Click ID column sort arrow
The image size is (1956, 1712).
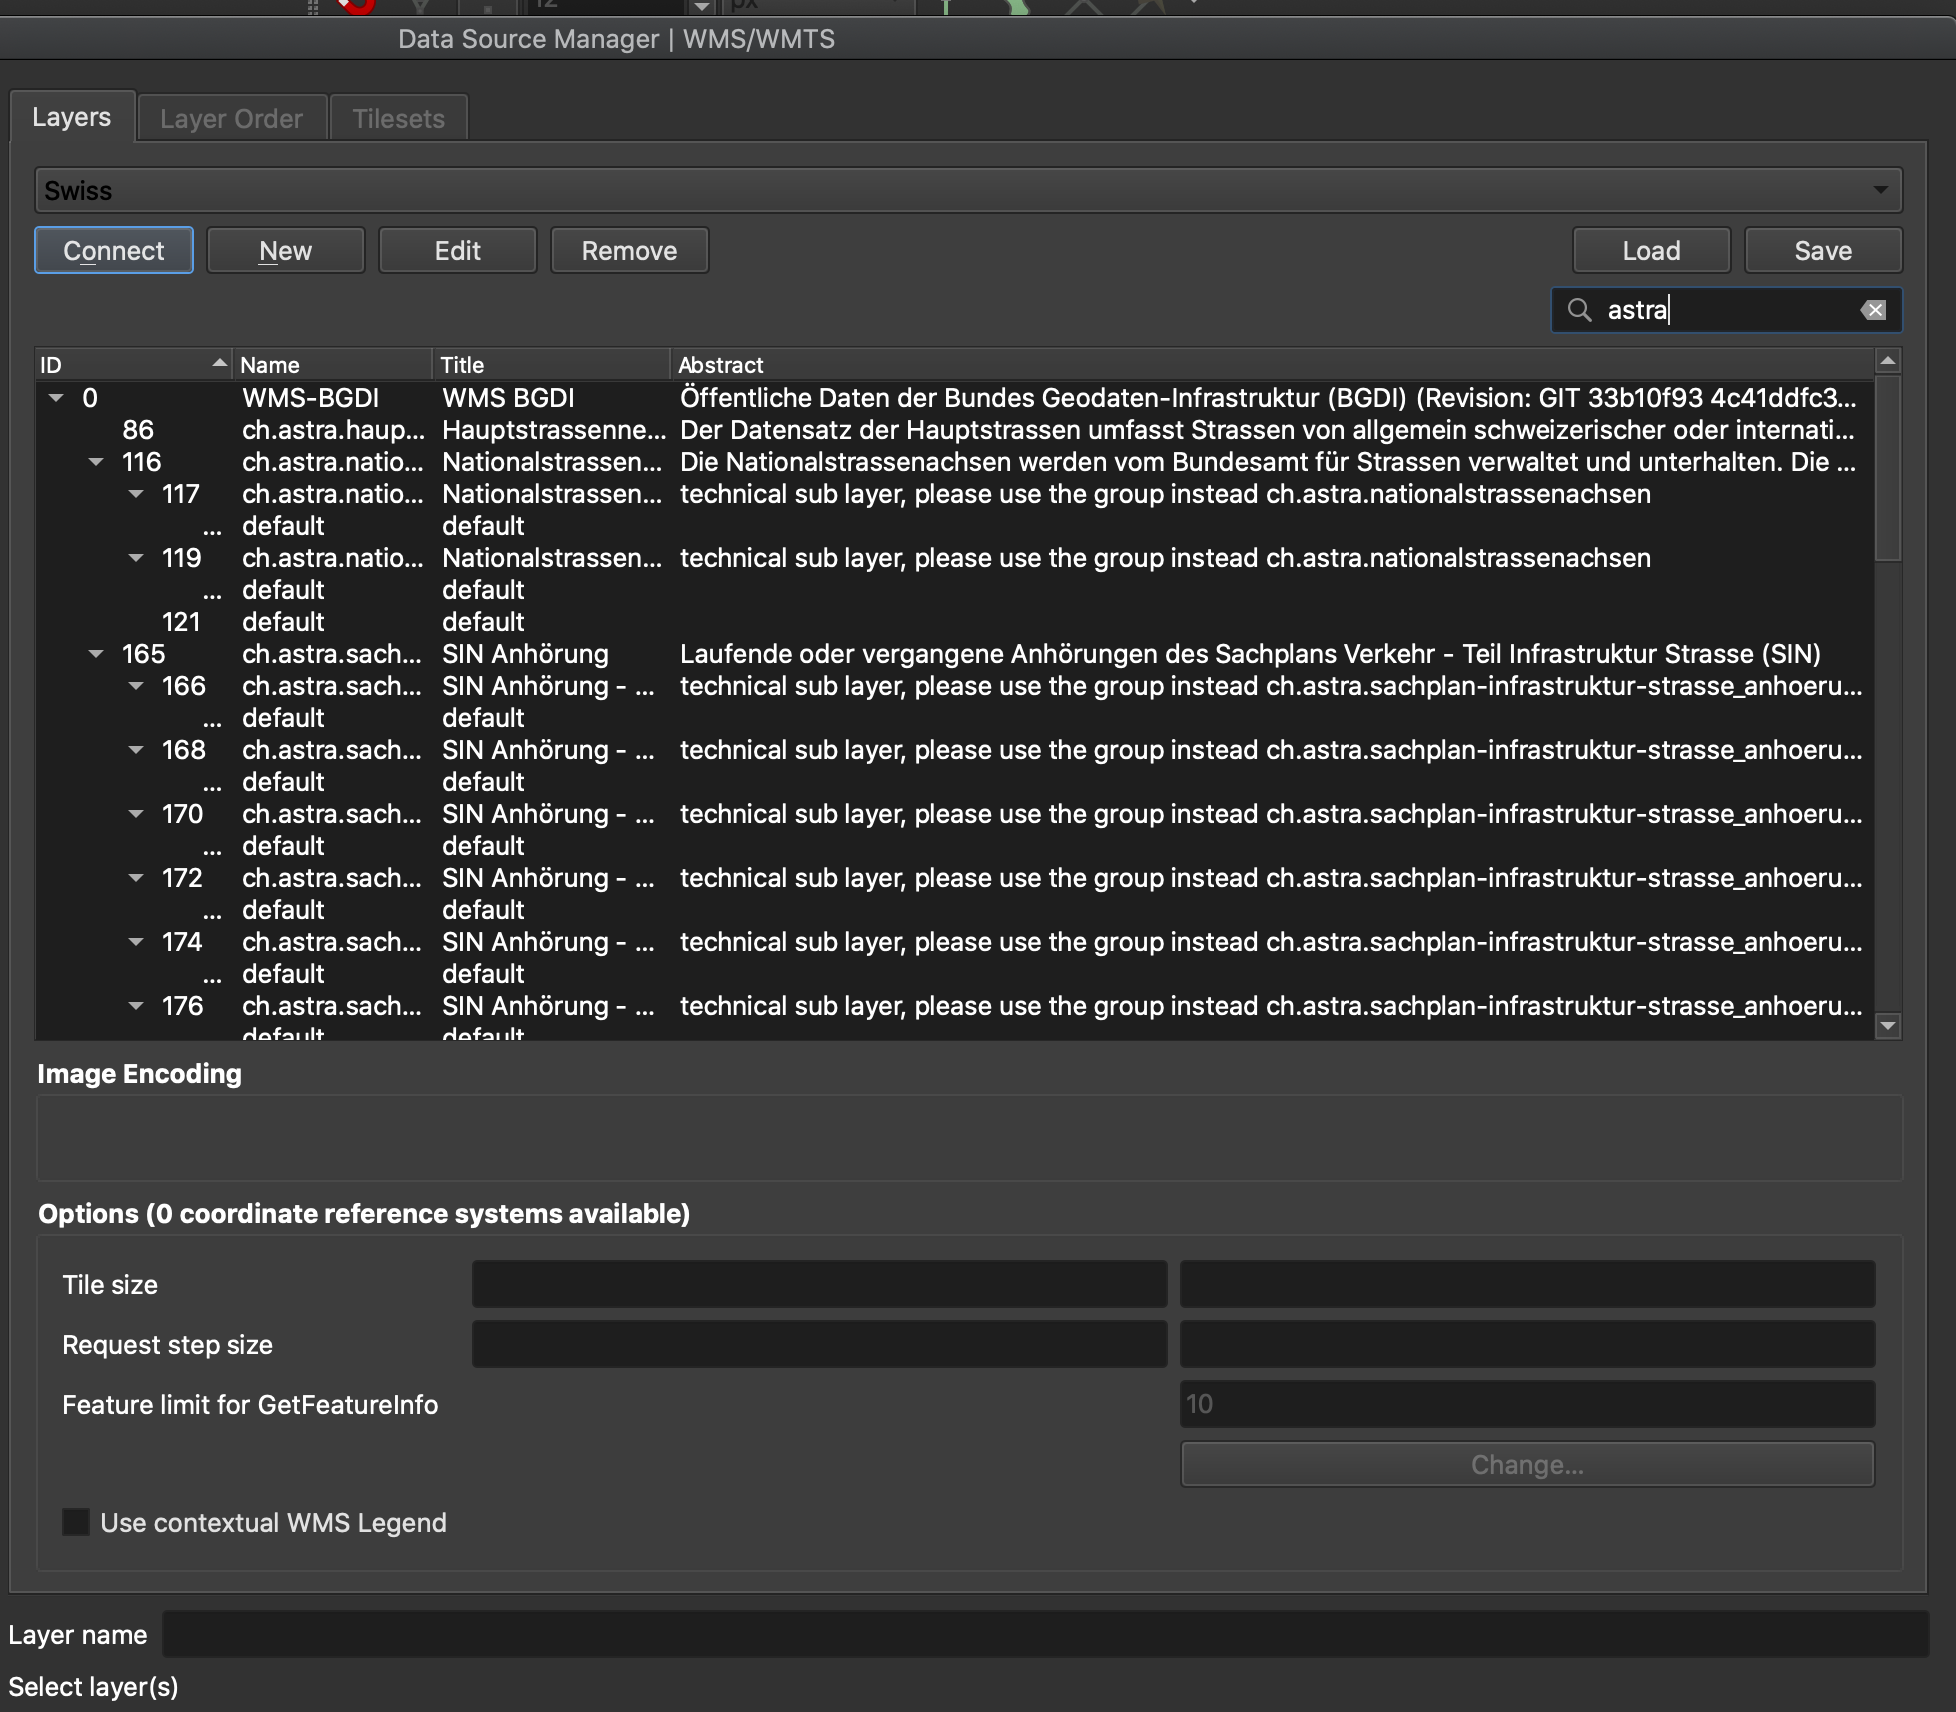219,364
